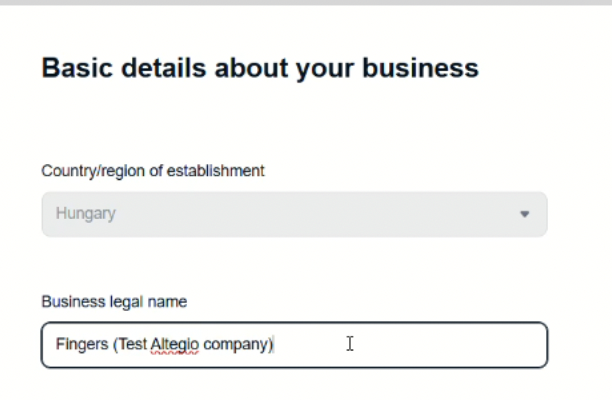Click the 'Country/region of establishment' label

[x=152, y=171]
